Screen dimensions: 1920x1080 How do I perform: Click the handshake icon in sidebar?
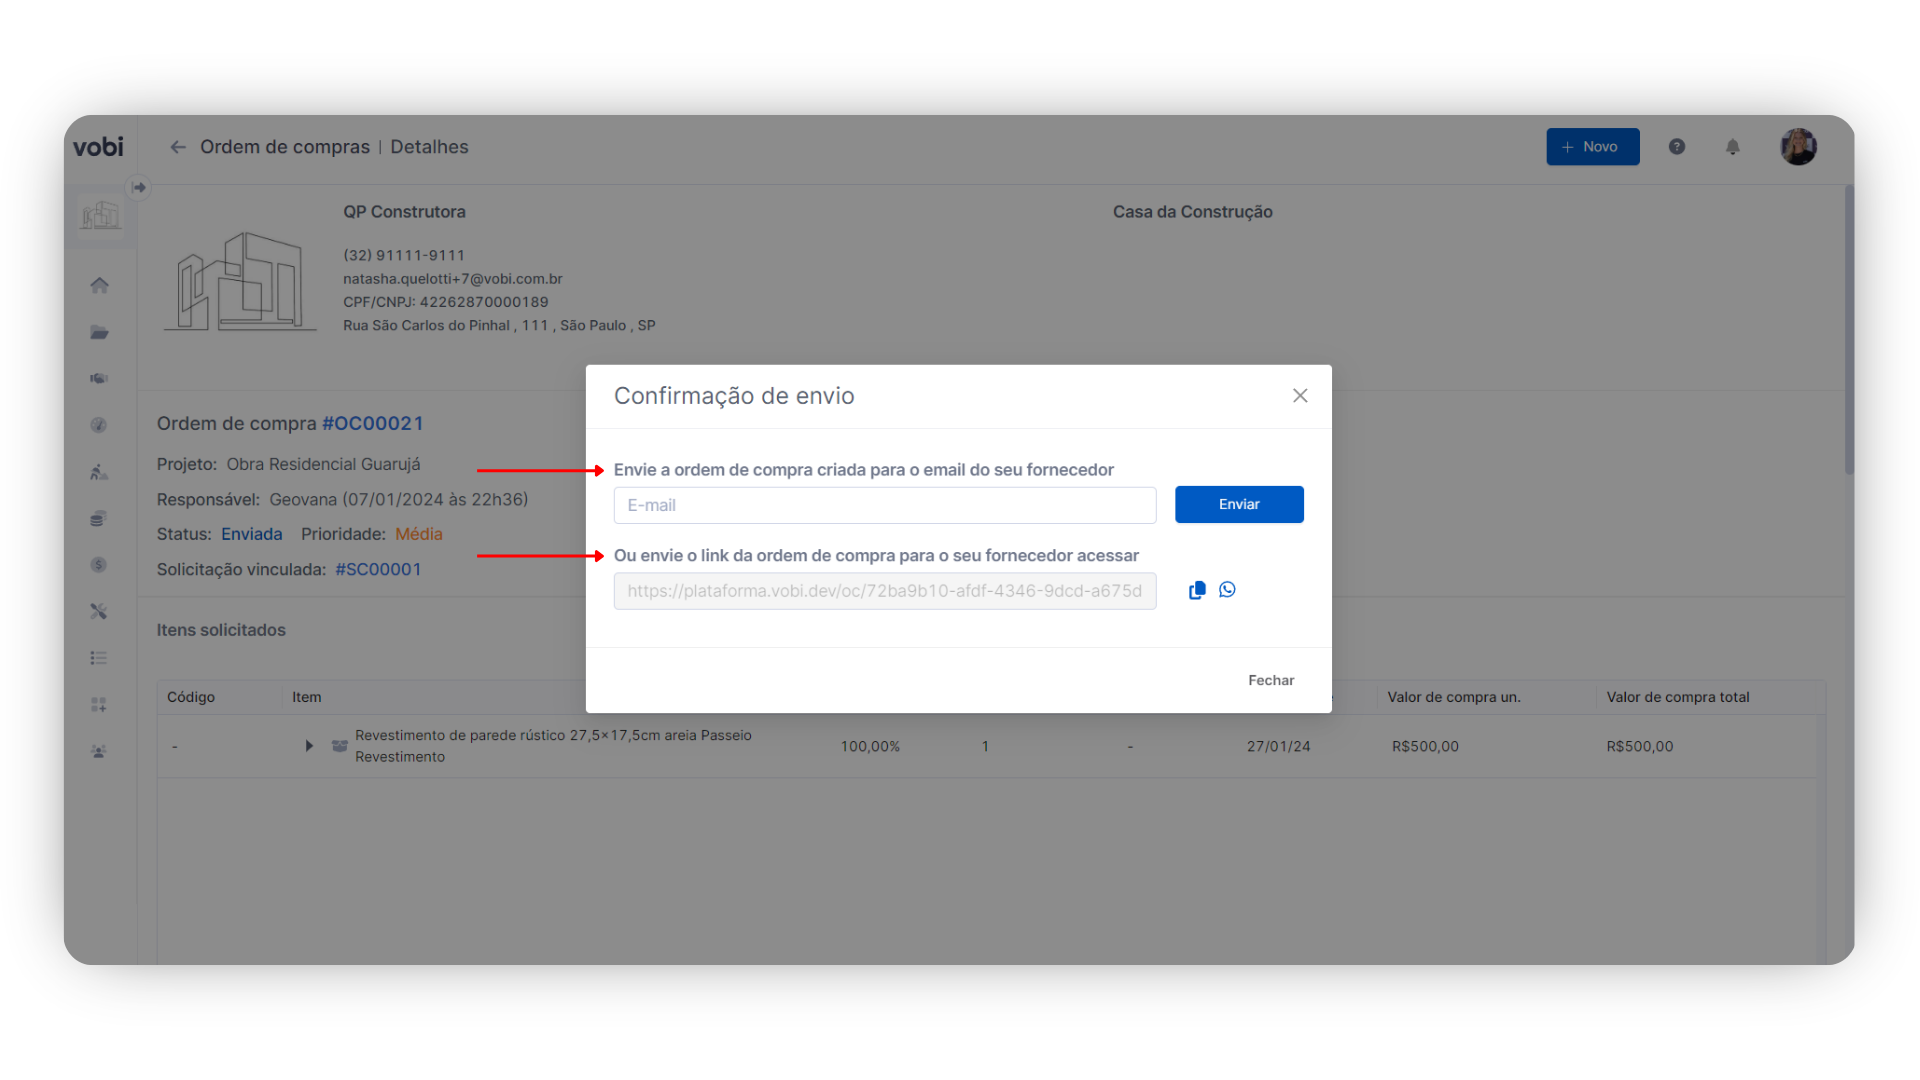99,379
